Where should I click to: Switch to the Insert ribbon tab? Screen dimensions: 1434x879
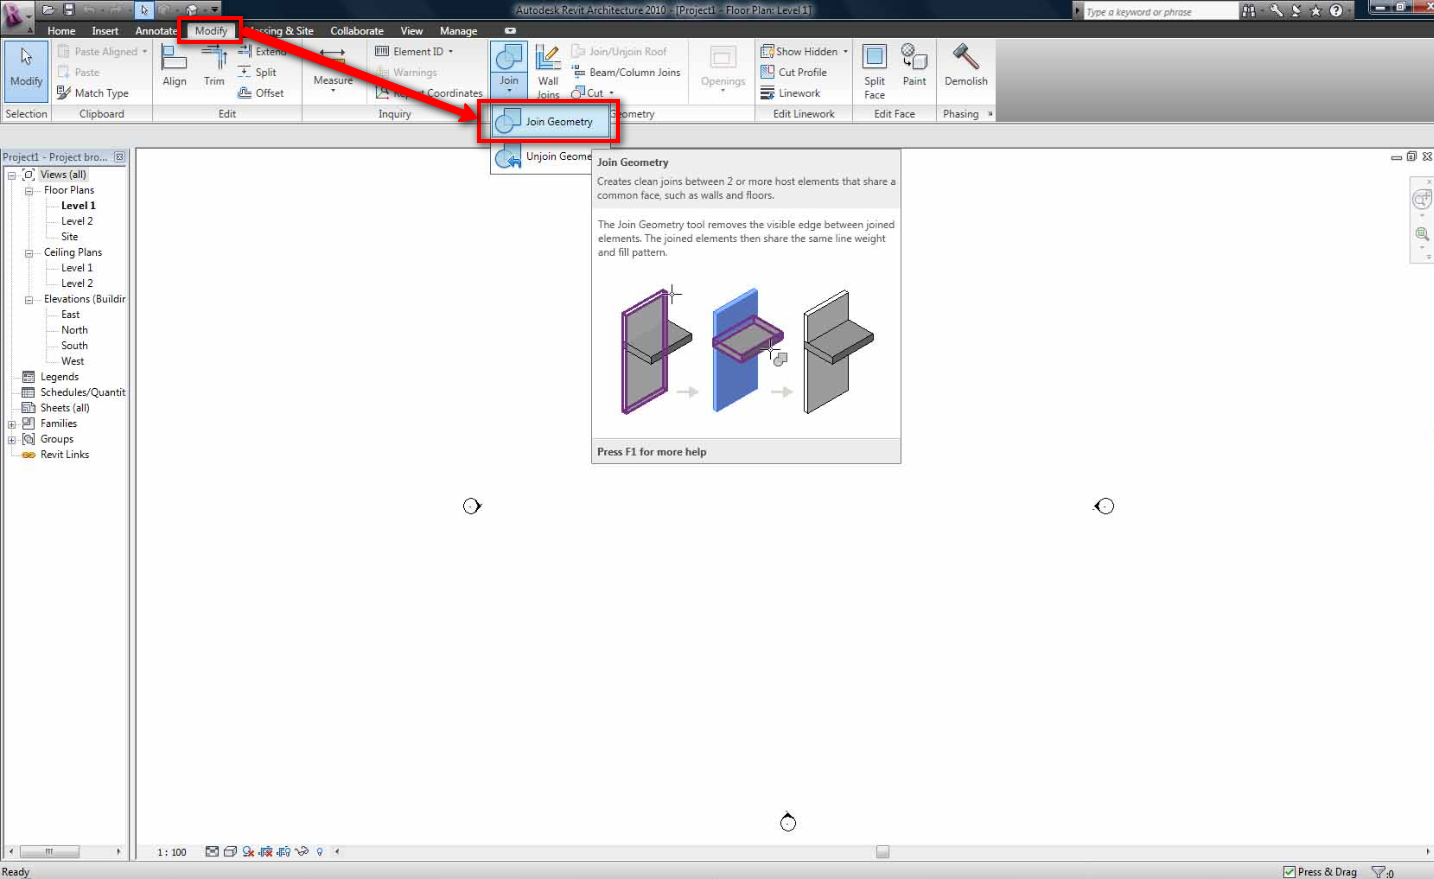[105, 31]
